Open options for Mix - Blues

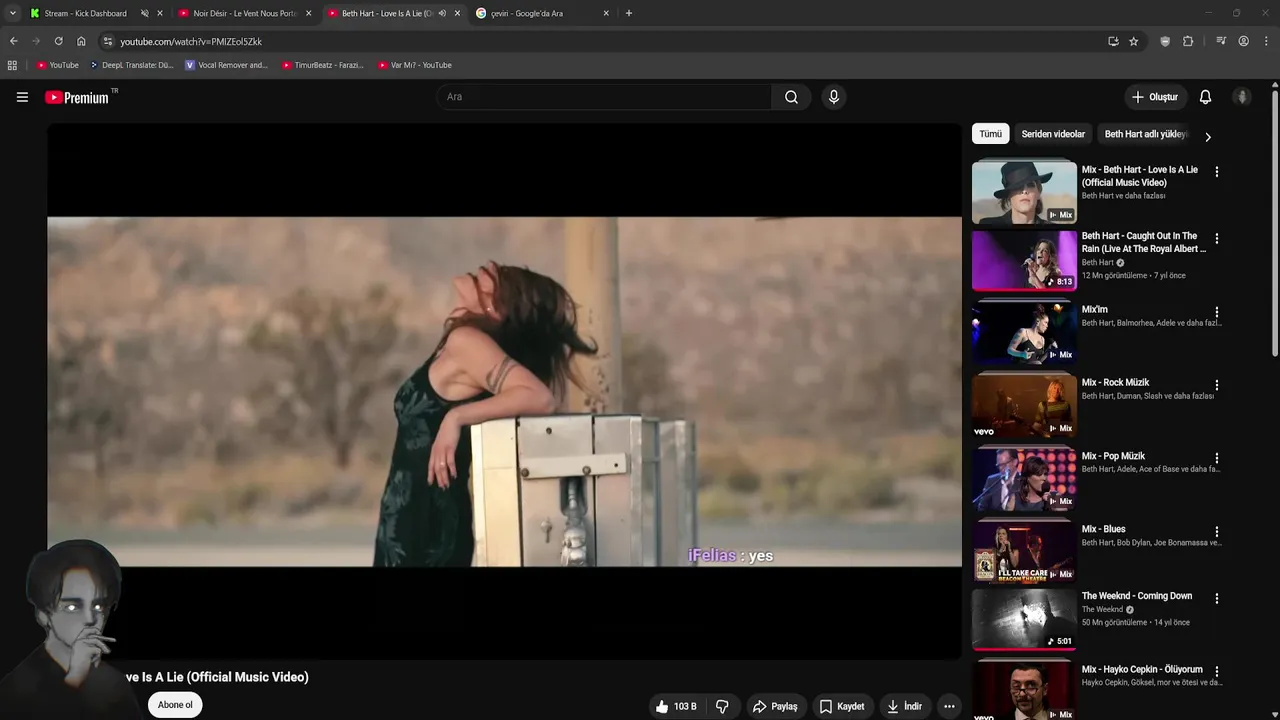point(1217,532)
